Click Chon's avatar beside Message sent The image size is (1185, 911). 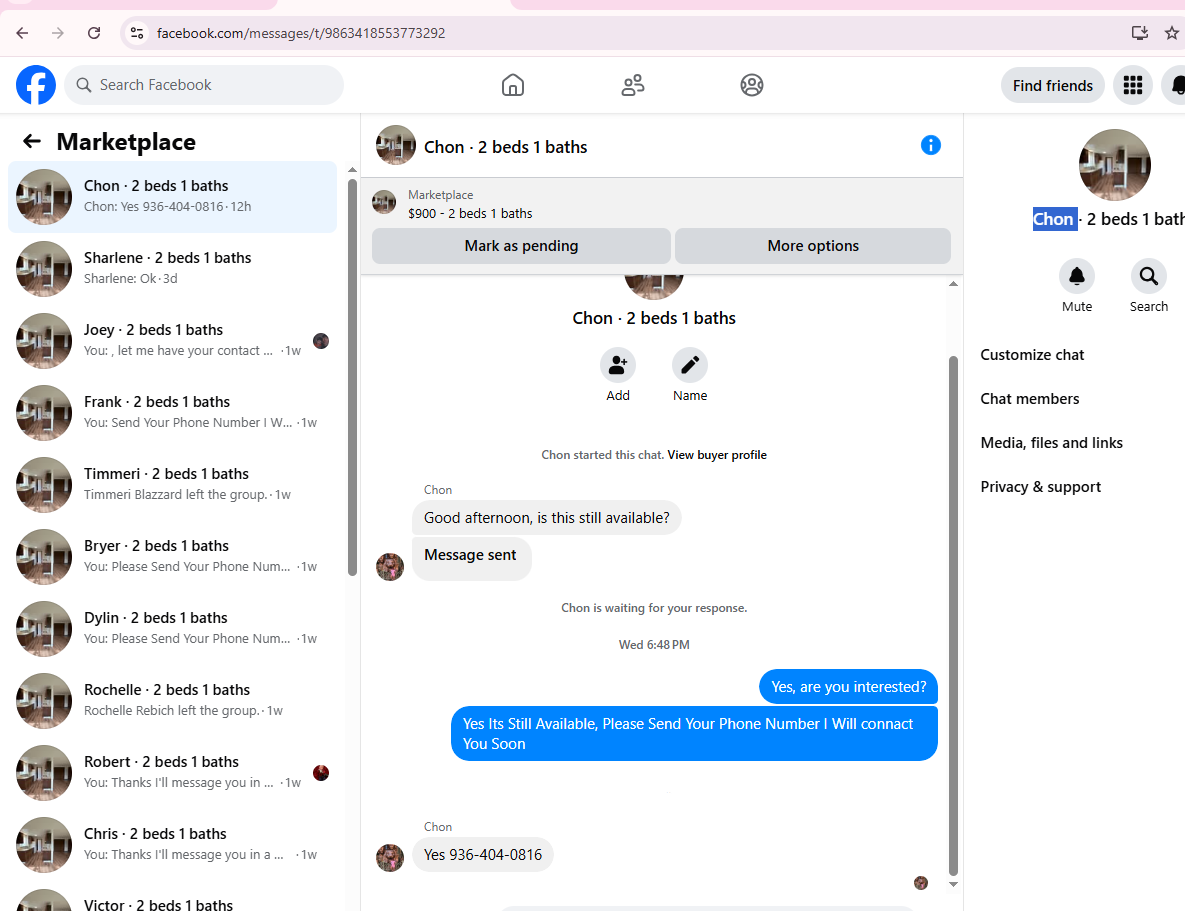click(x=390, y=566)
